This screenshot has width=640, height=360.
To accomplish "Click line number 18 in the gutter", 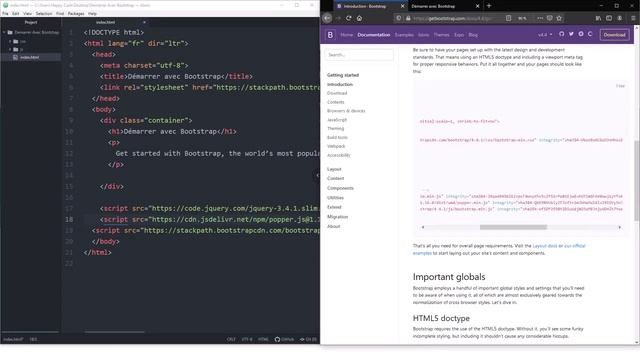I will click(69, 220).
